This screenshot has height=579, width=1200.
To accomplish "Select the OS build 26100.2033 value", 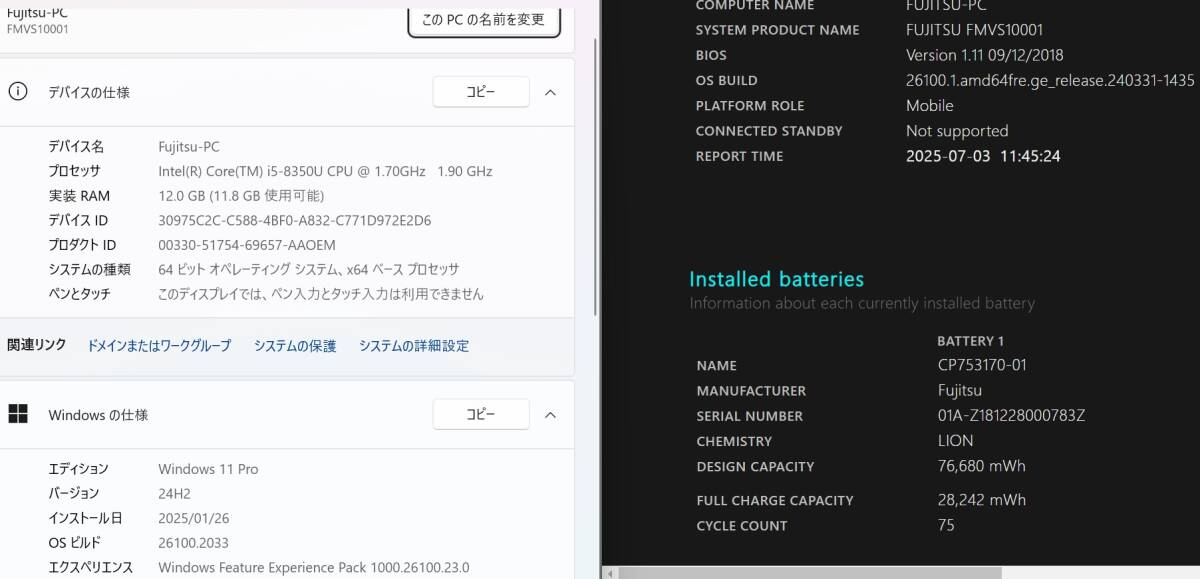I will 193,543.
